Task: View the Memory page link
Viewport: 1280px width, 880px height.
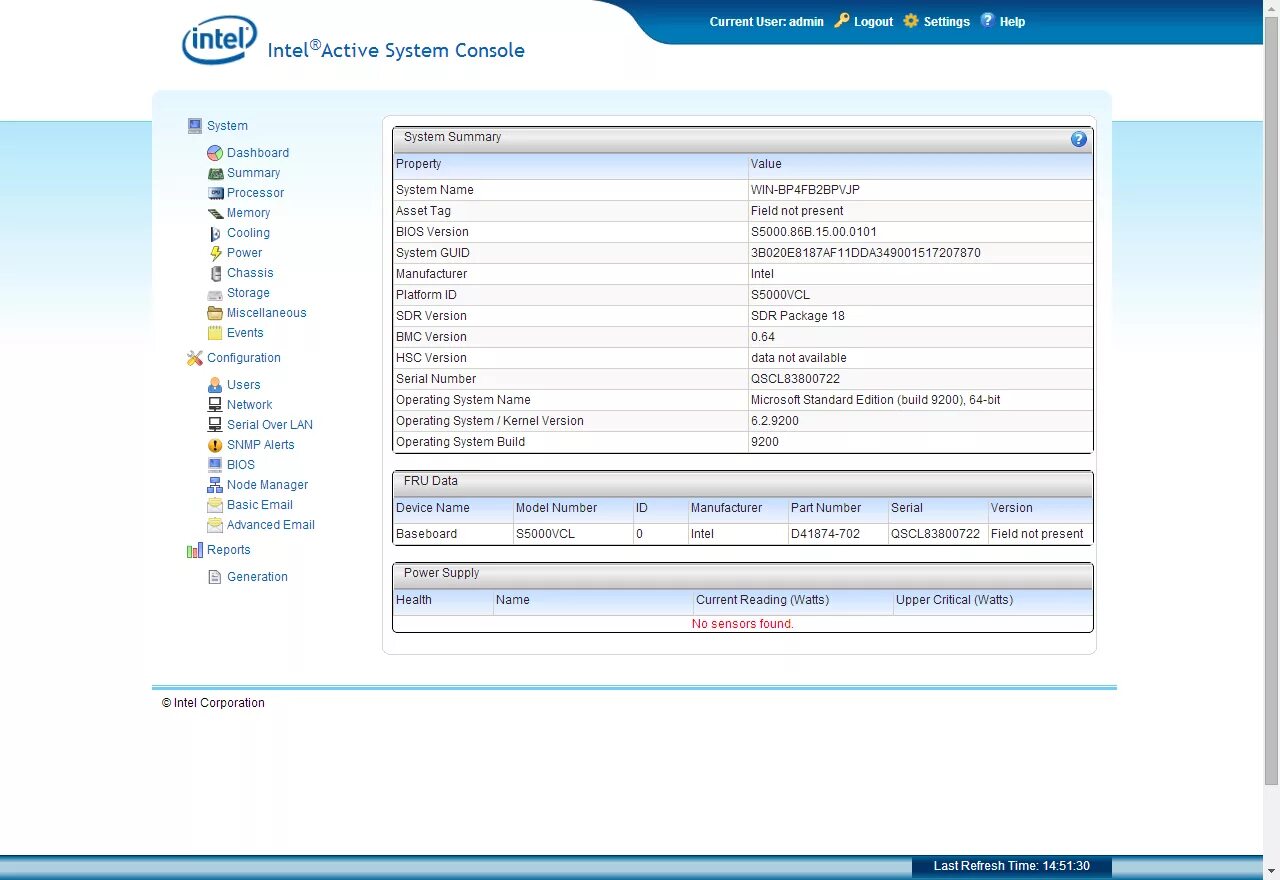Action: (249, 213)
